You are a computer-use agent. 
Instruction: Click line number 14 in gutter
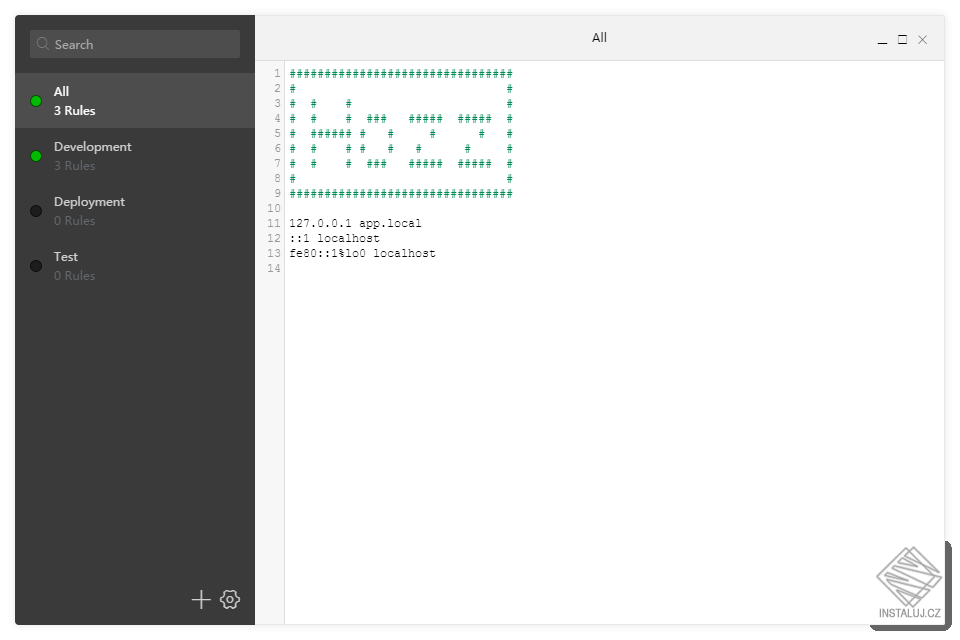point(274,268)
